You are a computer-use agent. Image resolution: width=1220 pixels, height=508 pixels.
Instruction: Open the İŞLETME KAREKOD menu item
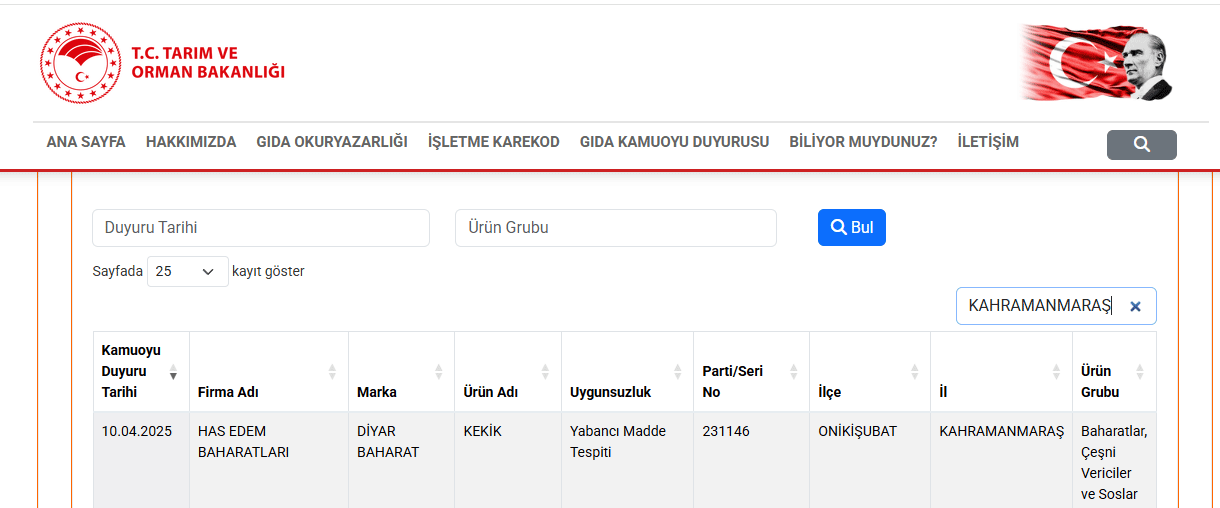click(493, 142)
